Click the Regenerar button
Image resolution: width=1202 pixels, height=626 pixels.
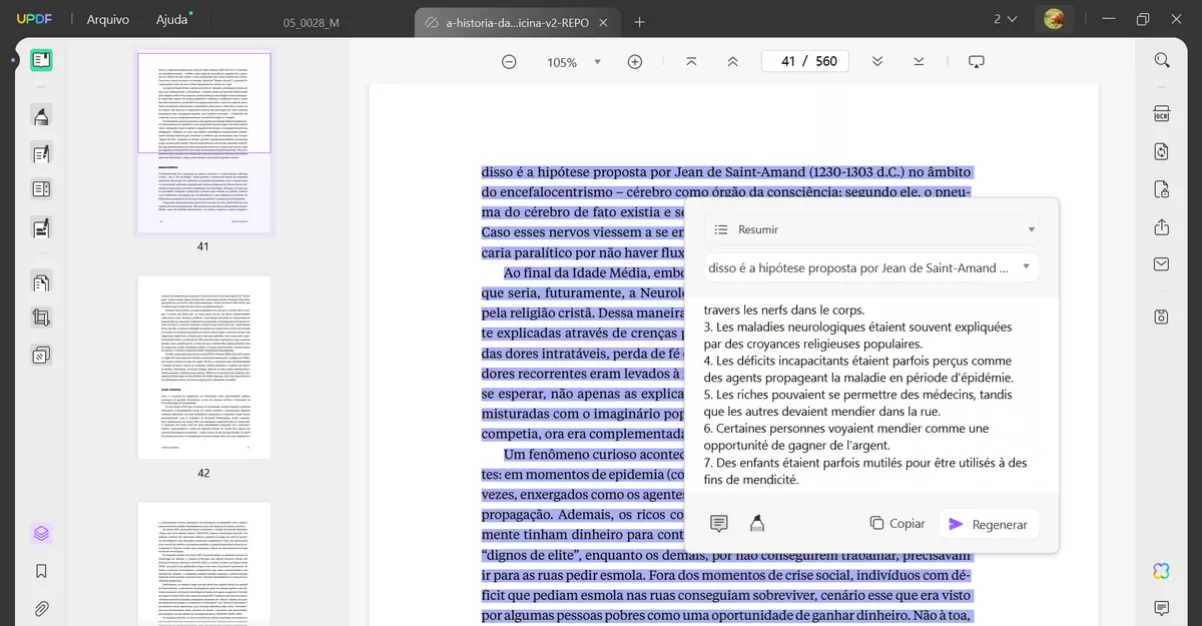click(x=988, y=524)
